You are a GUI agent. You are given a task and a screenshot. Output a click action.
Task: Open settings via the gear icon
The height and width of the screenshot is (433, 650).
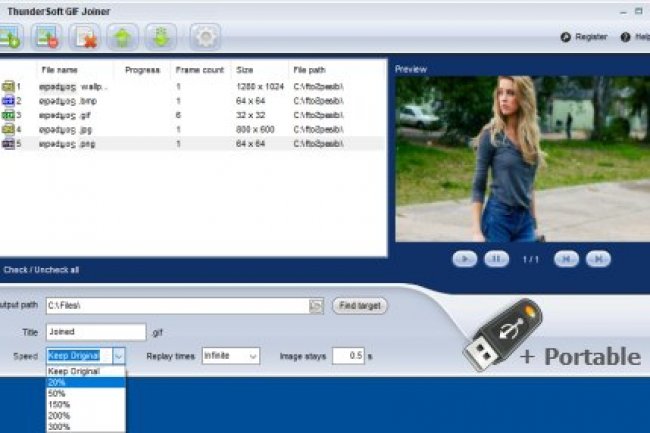pyautogui.click(x=205, y=39)
